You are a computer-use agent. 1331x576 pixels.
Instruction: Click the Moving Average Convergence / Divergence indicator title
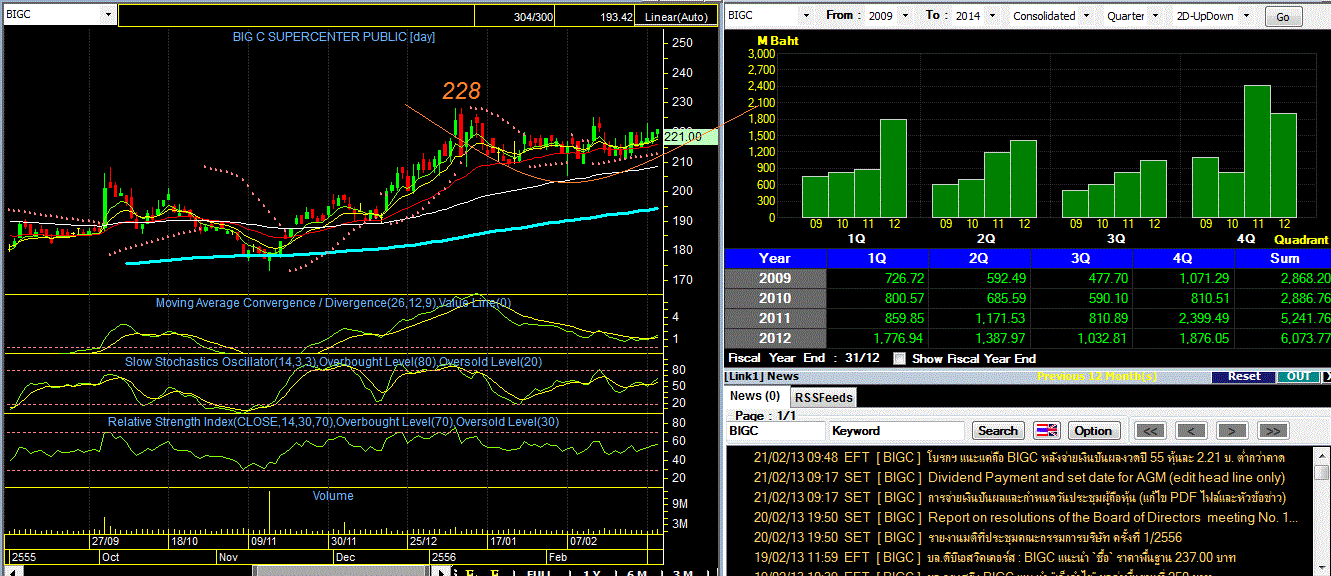(333, 302)
